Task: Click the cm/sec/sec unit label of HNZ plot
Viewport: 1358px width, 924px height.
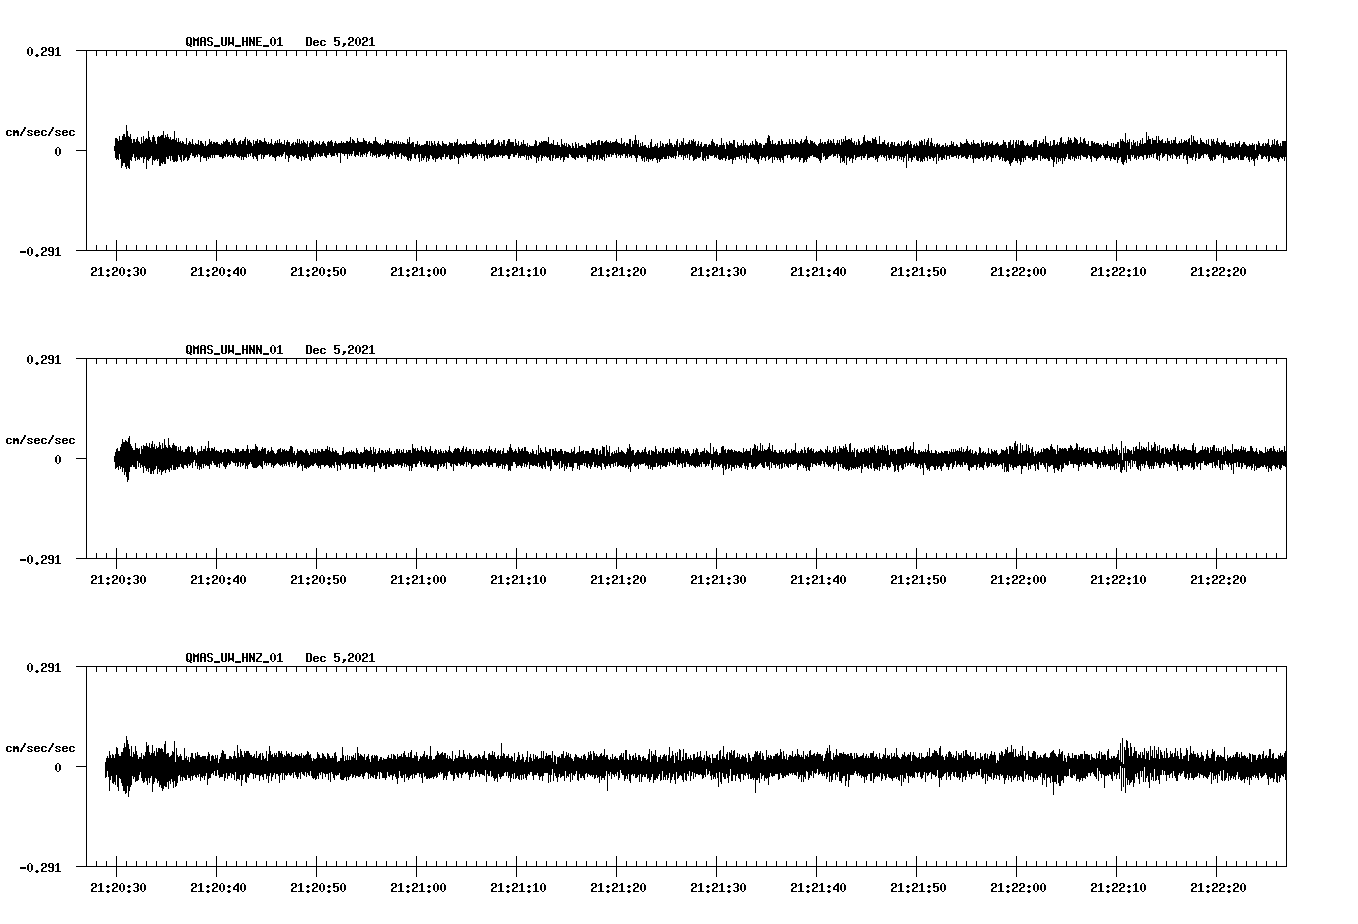Action: coord(40,748)
